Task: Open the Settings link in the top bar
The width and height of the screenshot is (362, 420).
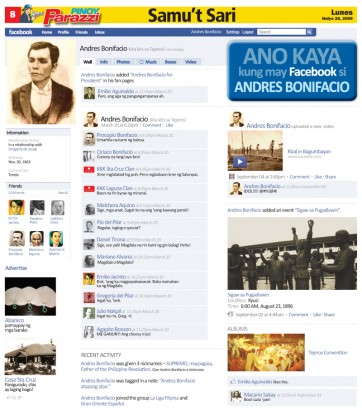Action: (233, 32)
